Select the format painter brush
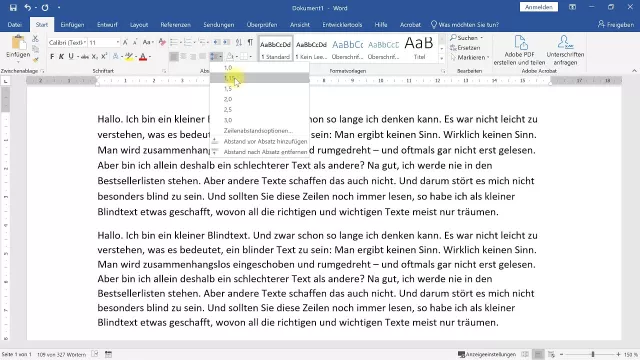The height and width of the screenshot is (360, 640). pos(36,60)
